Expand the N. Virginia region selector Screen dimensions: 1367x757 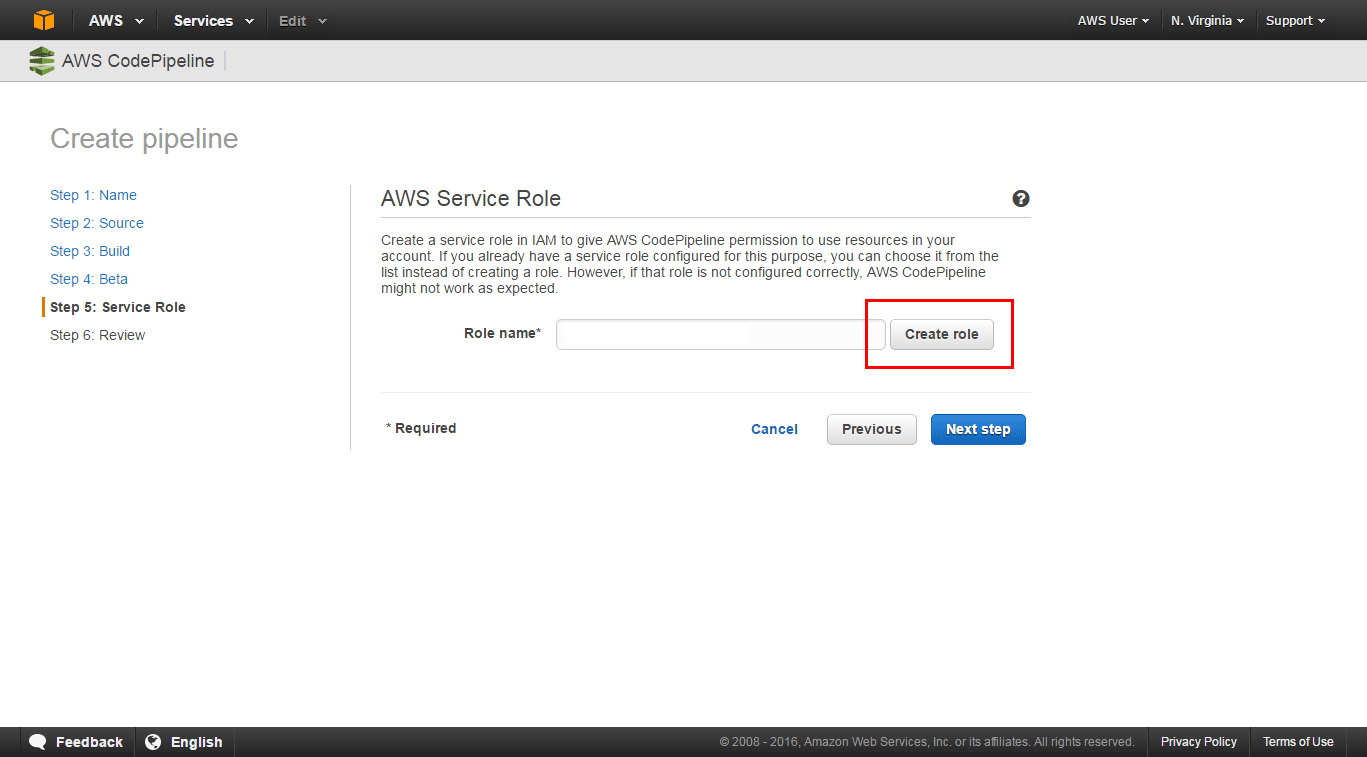1207,20
